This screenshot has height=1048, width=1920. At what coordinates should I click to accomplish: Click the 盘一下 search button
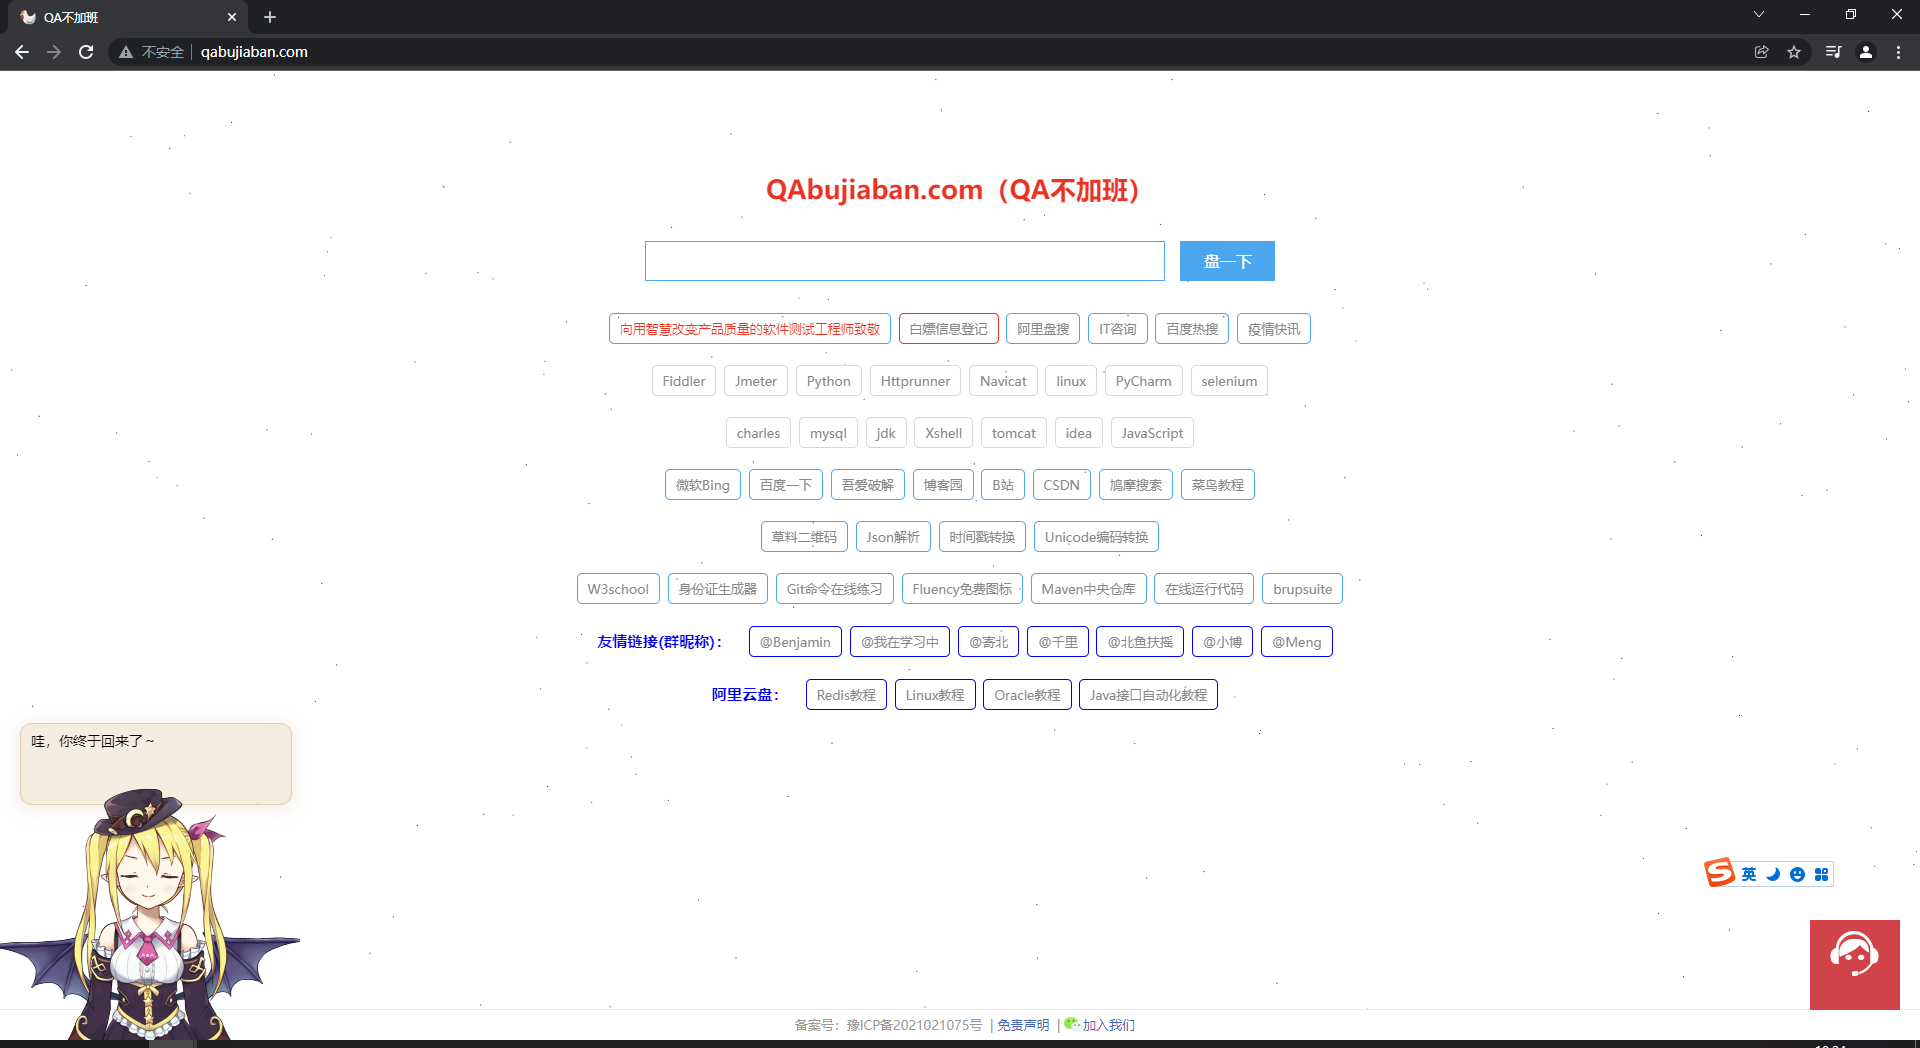[1227, 261]
